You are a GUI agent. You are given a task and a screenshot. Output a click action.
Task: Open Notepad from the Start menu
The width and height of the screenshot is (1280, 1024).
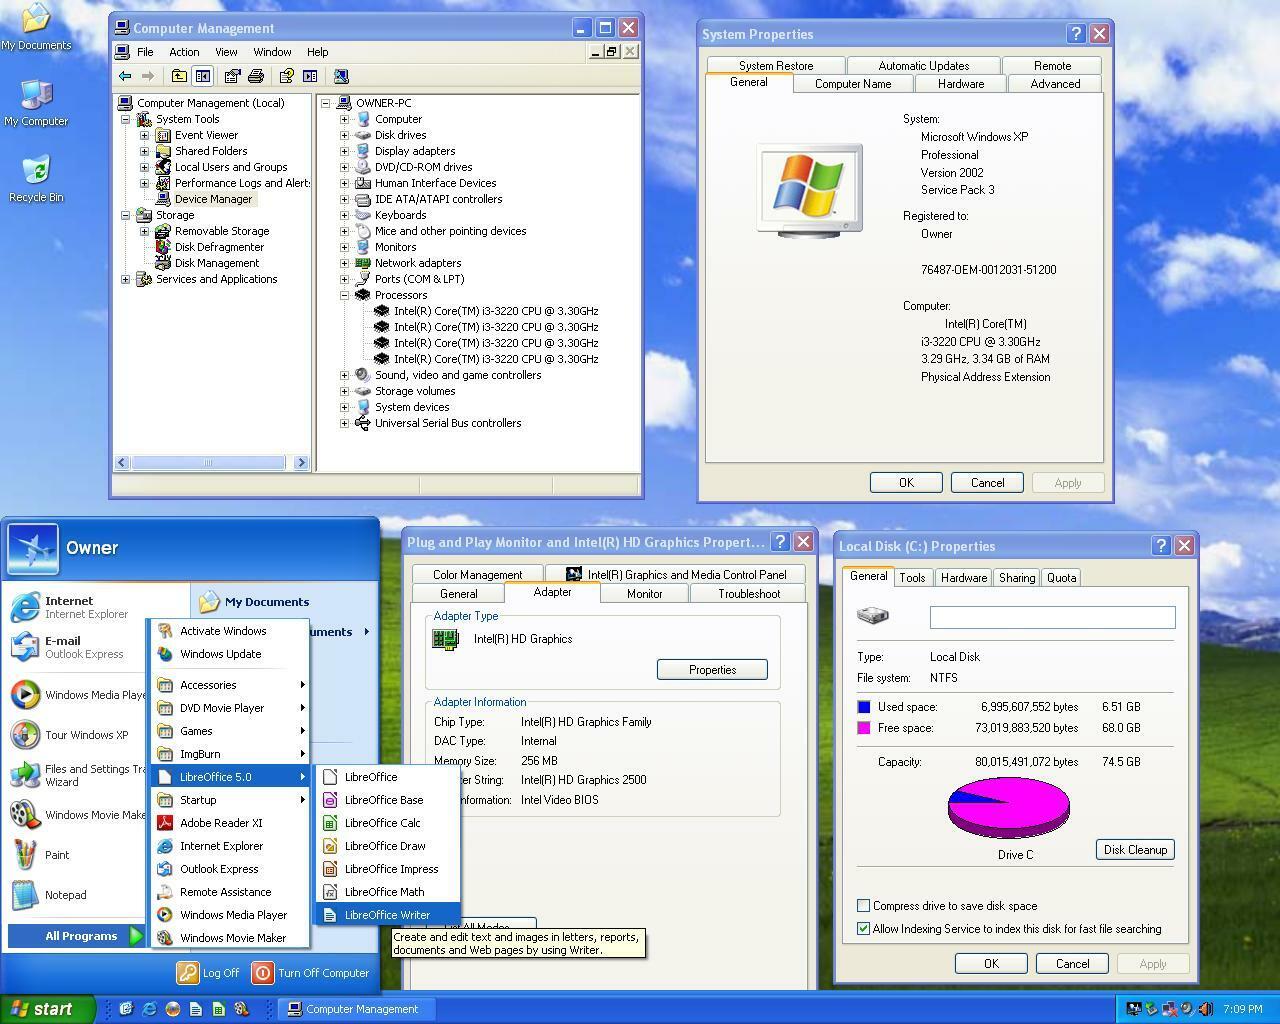point(65,895)
